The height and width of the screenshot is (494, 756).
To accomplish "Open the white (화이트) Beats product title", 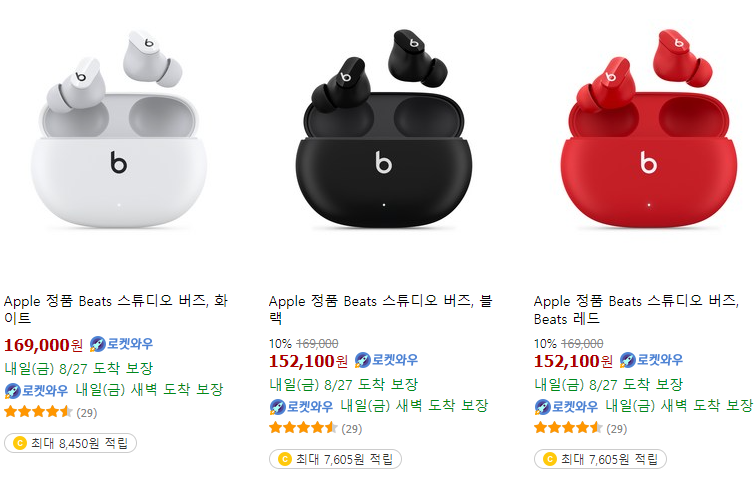I will 116,309.
